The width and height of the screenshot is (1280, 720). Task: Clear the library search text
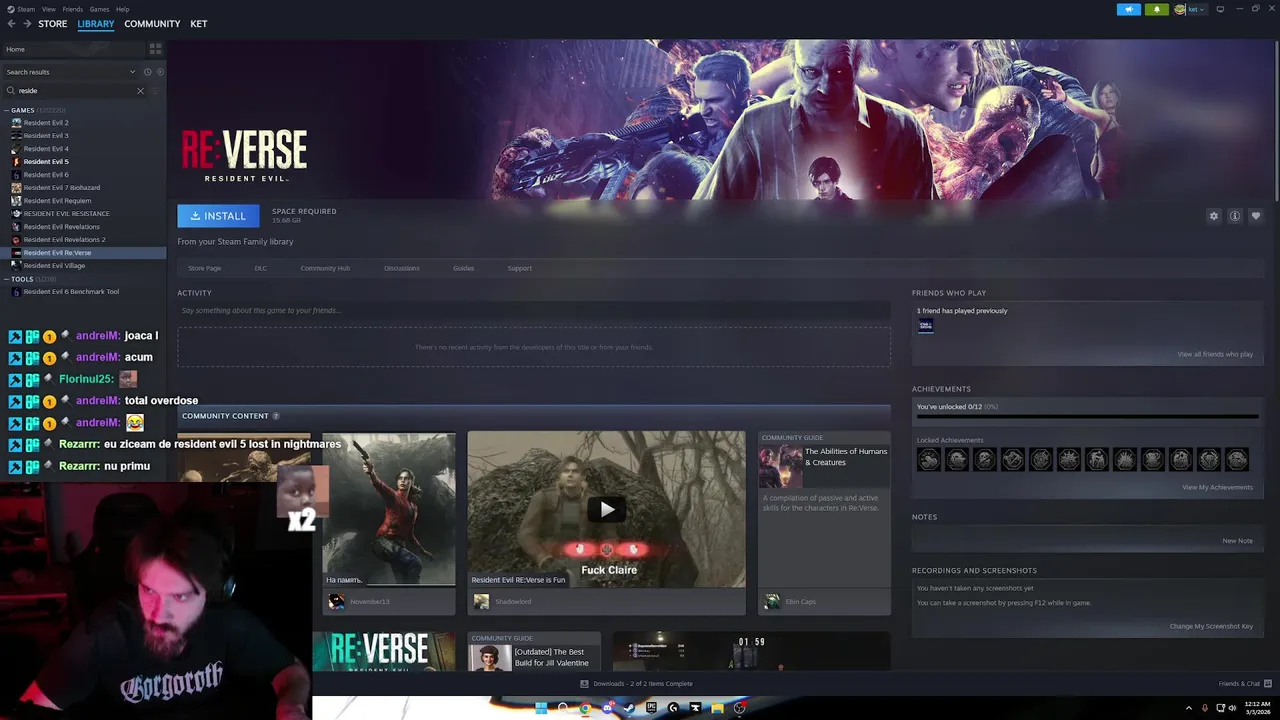click(140, 91)
